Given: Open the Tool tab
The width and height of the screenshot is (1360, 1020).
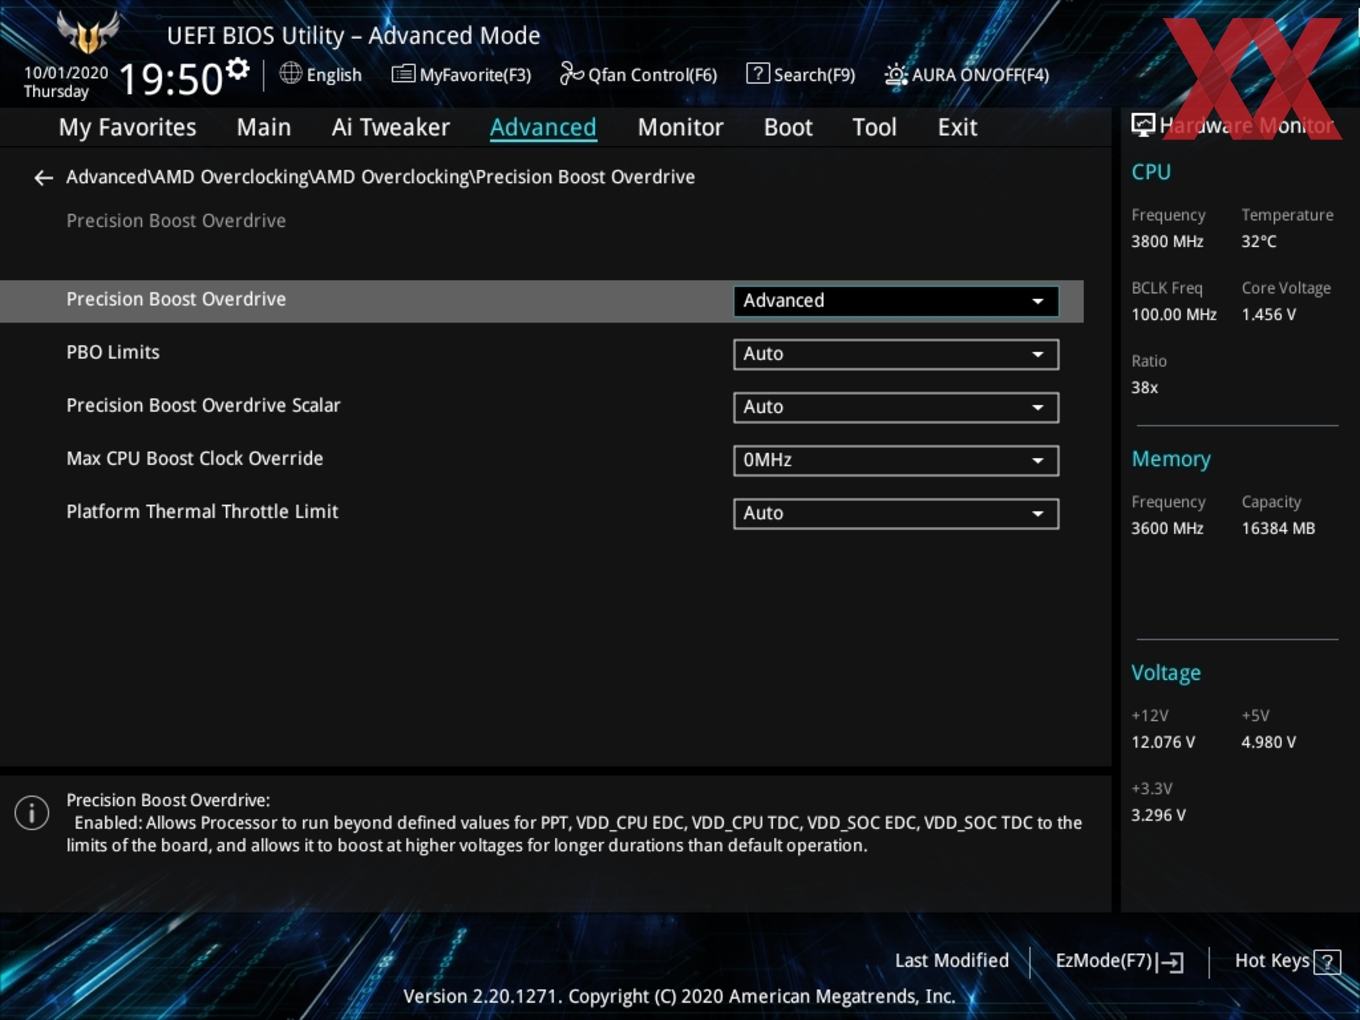Looking at the screenshot, I should click(x=874, y=127).
